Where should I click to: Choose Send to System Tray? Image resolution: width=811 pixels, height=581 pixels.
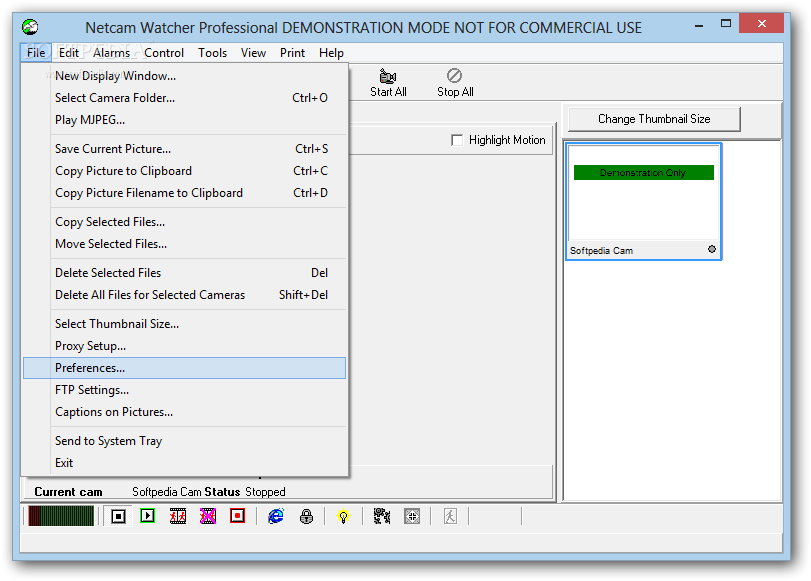click(185, 441)
